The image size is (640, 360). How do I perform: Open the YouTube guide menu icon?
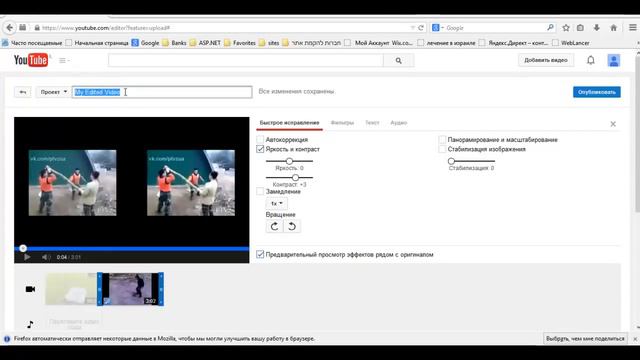coord(64,60)
